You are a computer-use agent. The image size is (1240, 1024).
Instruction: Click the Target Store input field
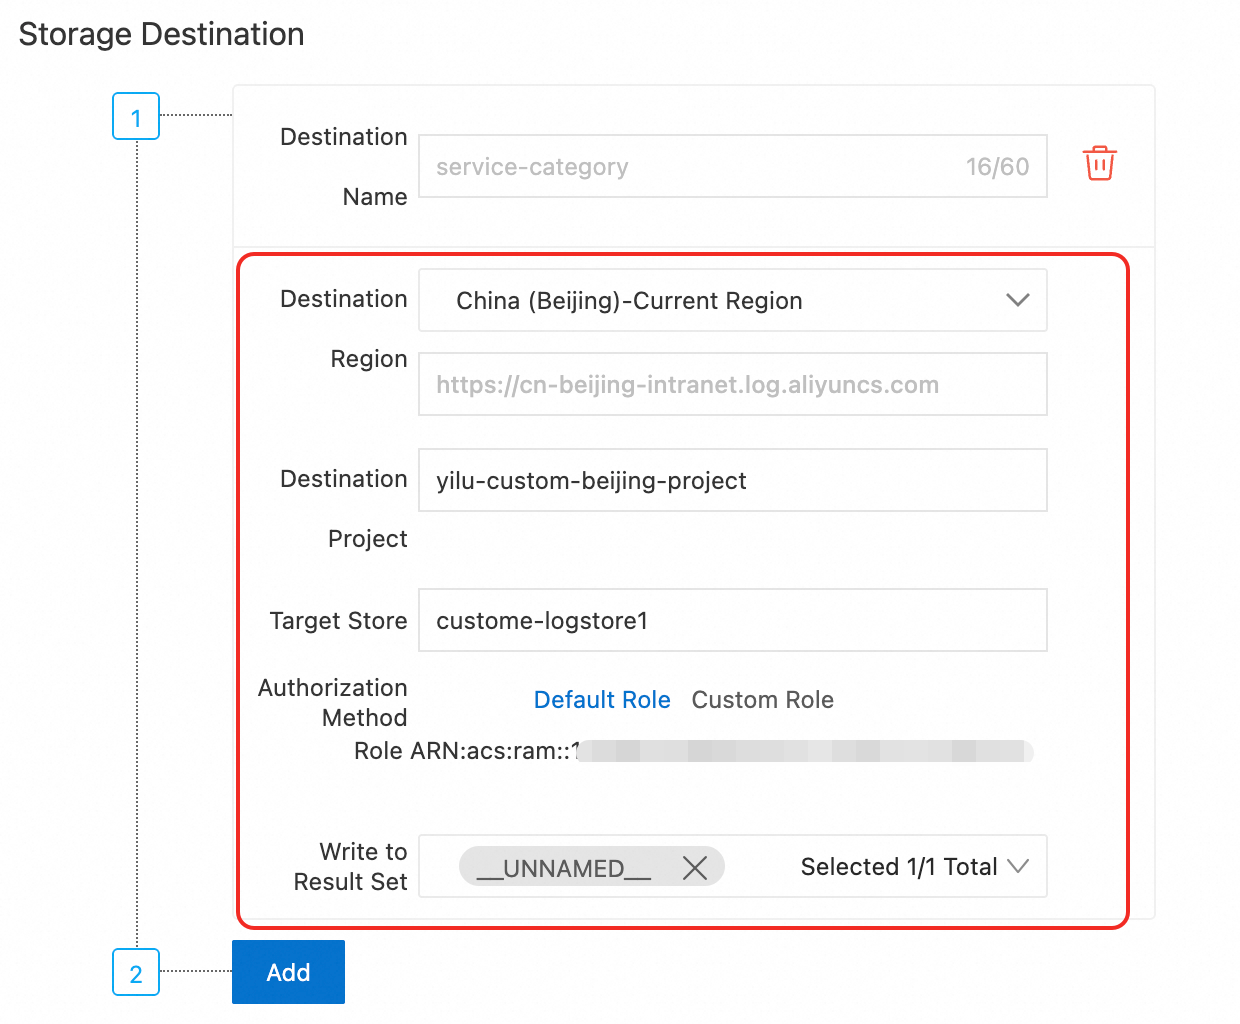tap(732, 620)
